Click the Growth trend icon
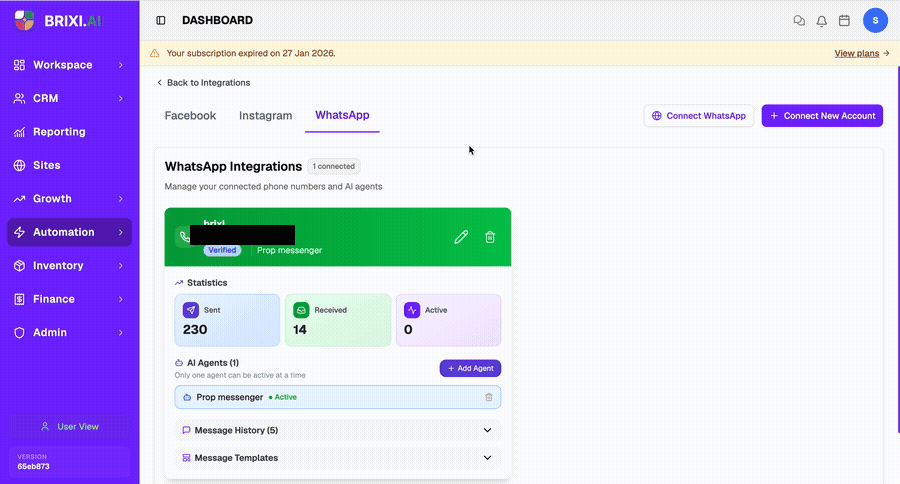 (20, 199)
